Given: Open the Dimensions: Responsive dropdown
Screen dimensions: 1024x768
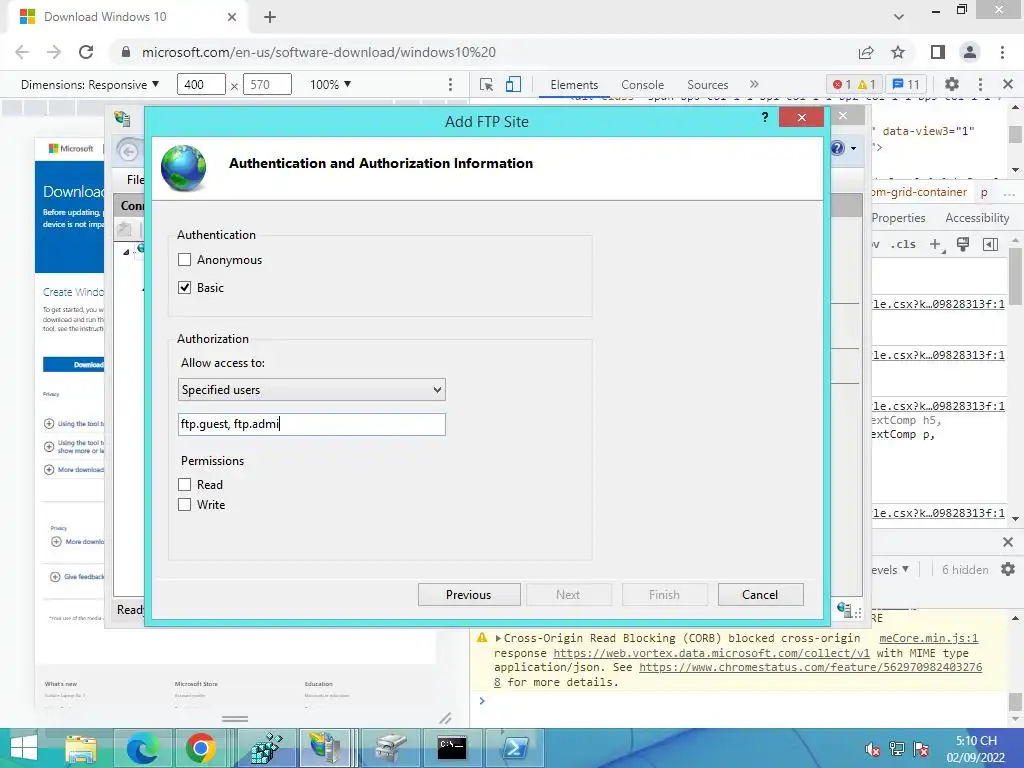Looking at the screenshot, I should point(90,84).
